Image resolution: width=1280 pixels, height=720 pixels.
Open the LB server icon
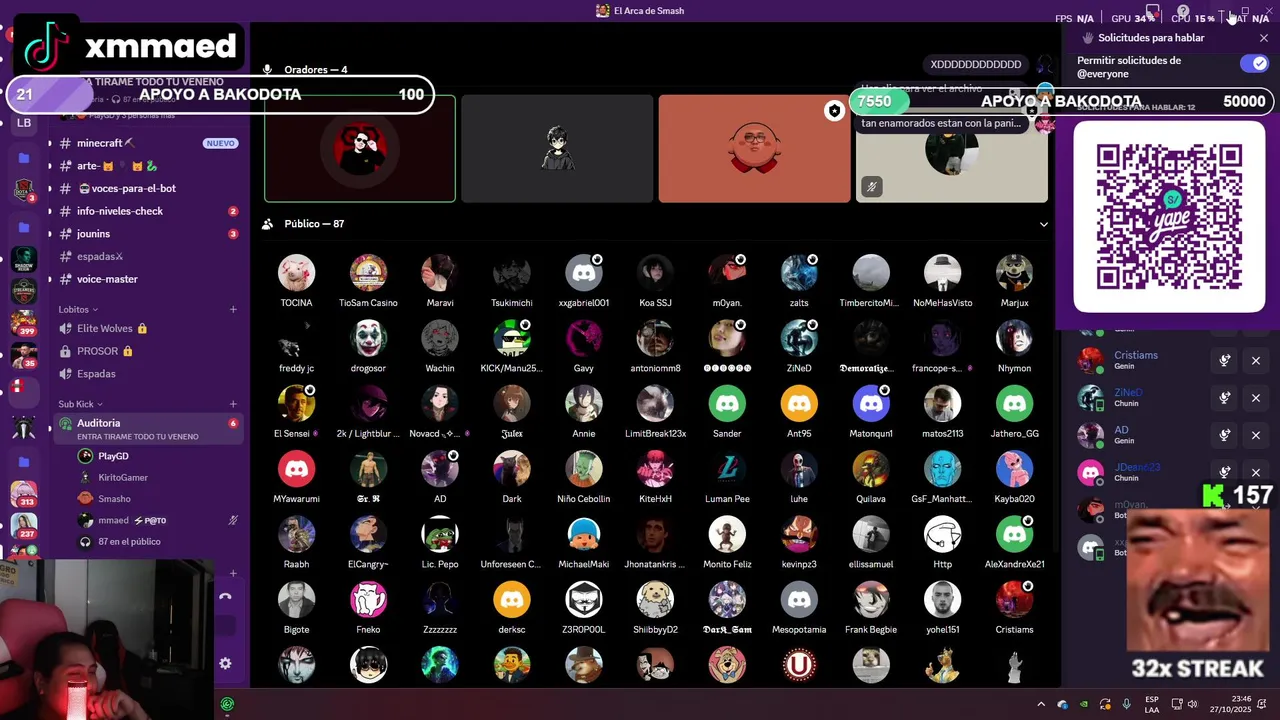pyautogui.click(x=24, y=123)
